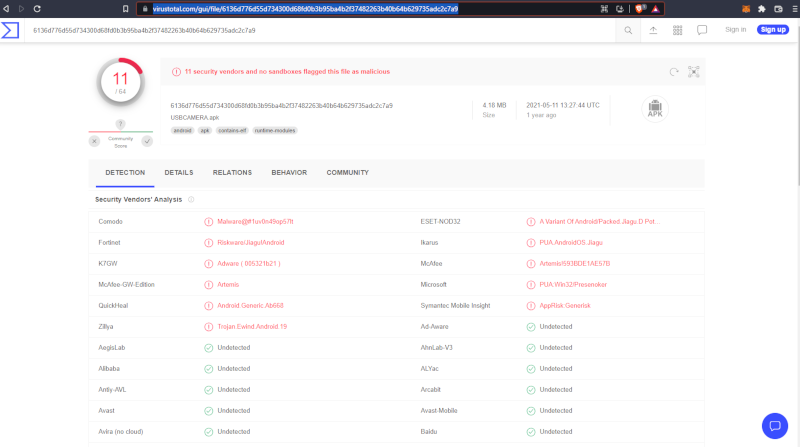Click the VirusTotal logo icon

[13, 30]
